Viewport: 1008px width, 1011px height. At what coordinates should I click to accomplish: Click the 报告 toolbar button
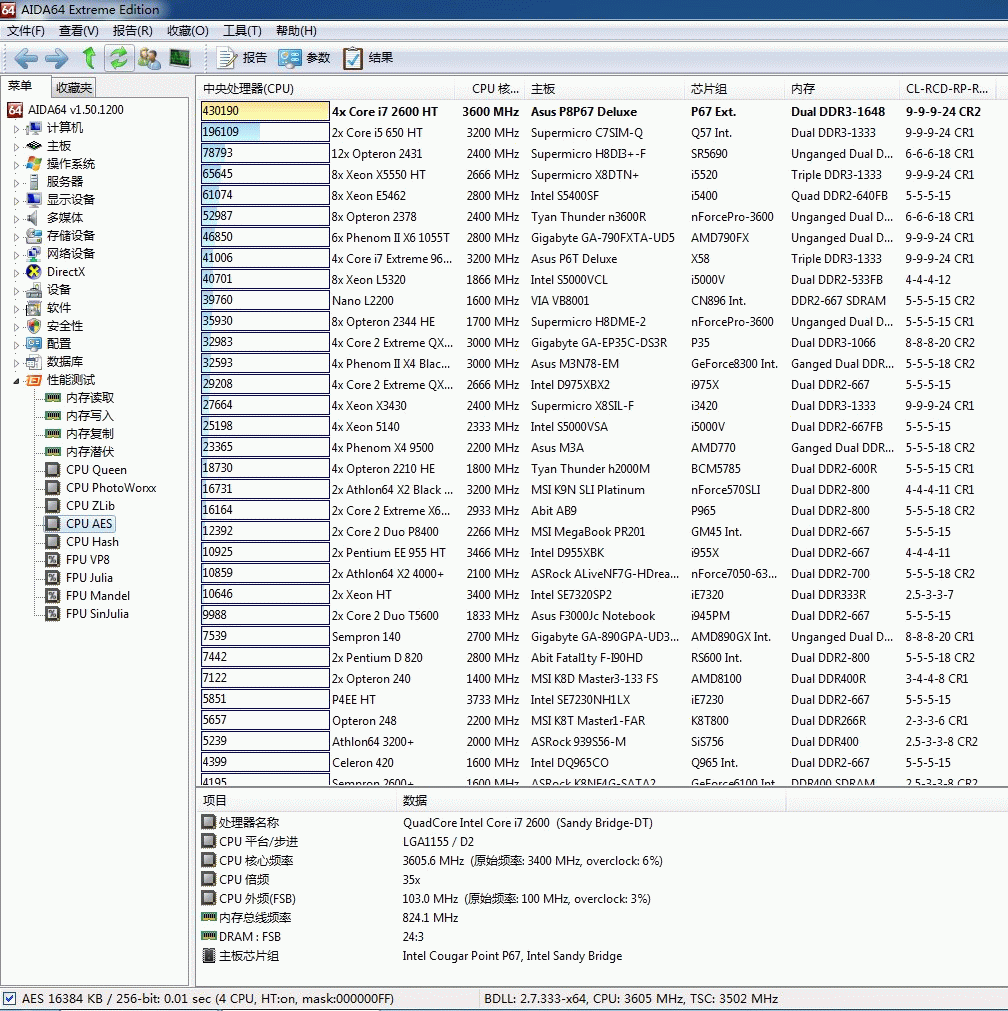[x=242, y=58]
